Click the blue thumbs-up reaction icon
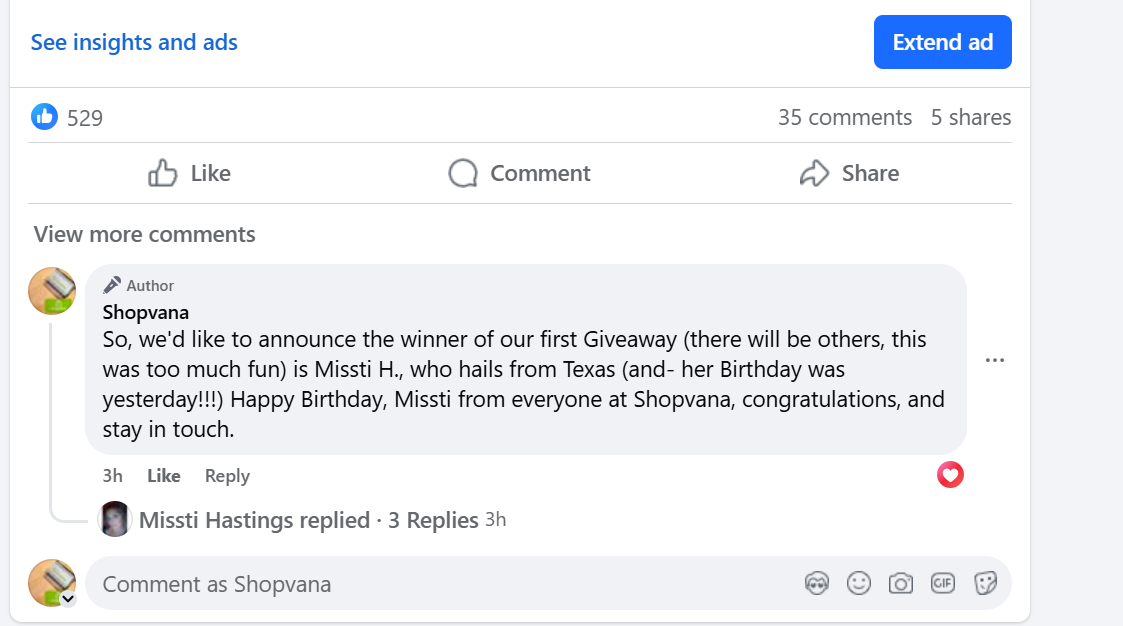 [x=45, y=117]
